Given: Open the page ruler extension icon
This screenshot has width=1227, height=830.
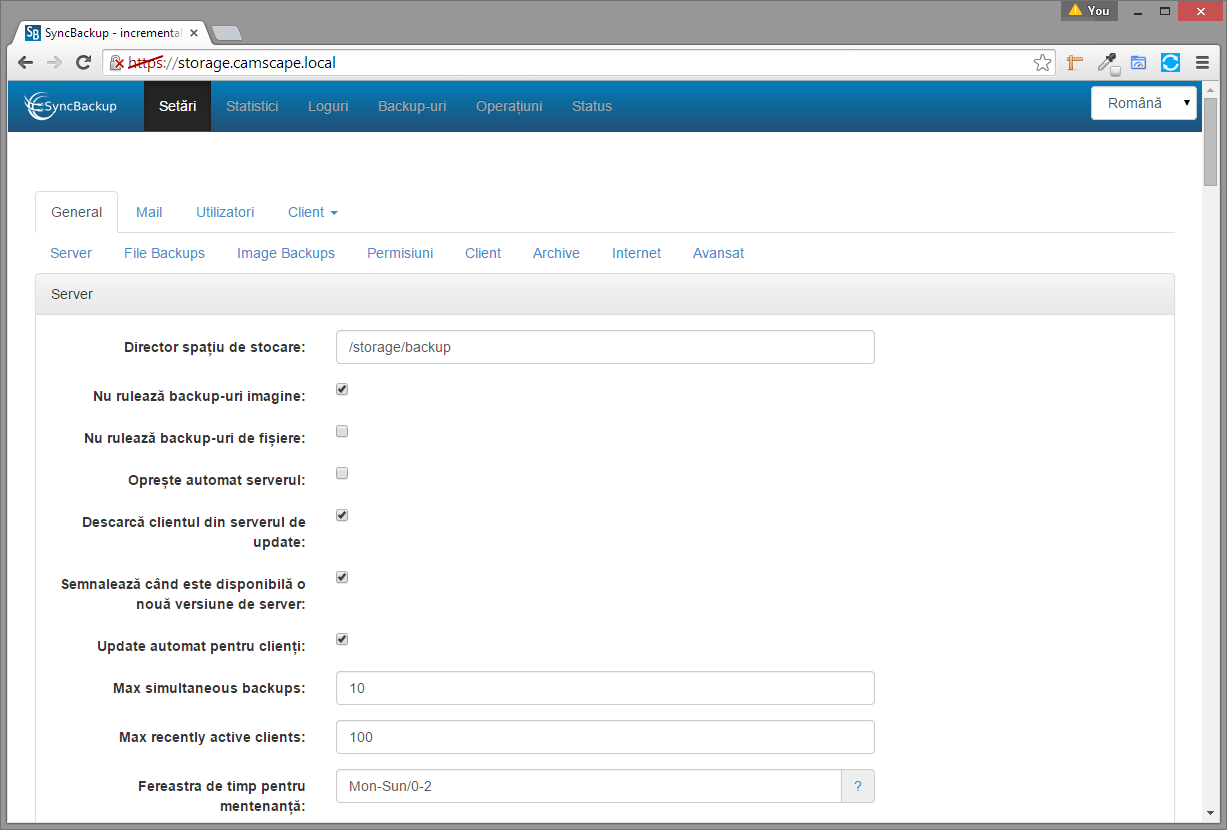Looking at the screenshot, I should pyautogui.click(x=1076, y=63).
